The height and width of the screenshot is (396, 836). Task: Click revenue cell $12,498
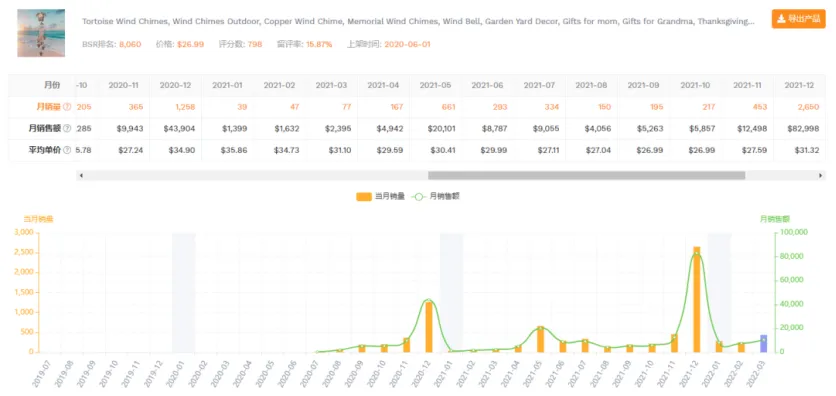coord(751,128)
